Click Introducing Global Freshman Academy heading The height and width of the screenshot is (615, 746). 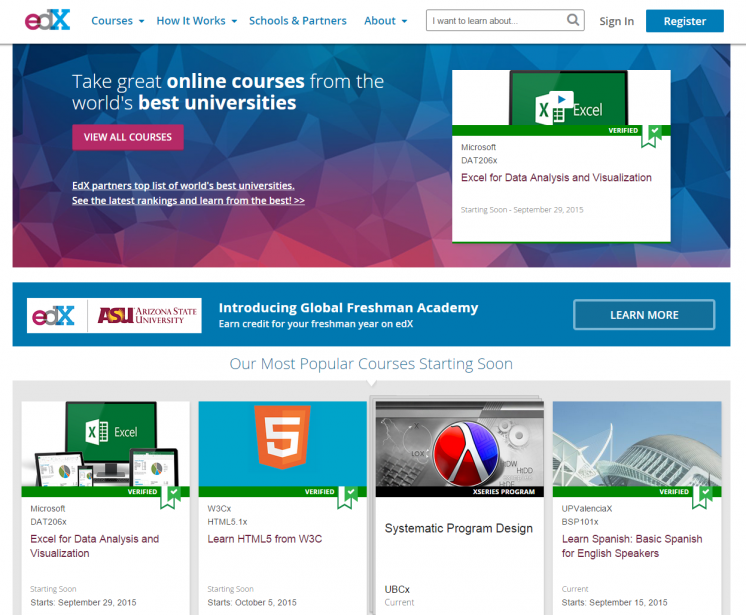pos(348,308)
